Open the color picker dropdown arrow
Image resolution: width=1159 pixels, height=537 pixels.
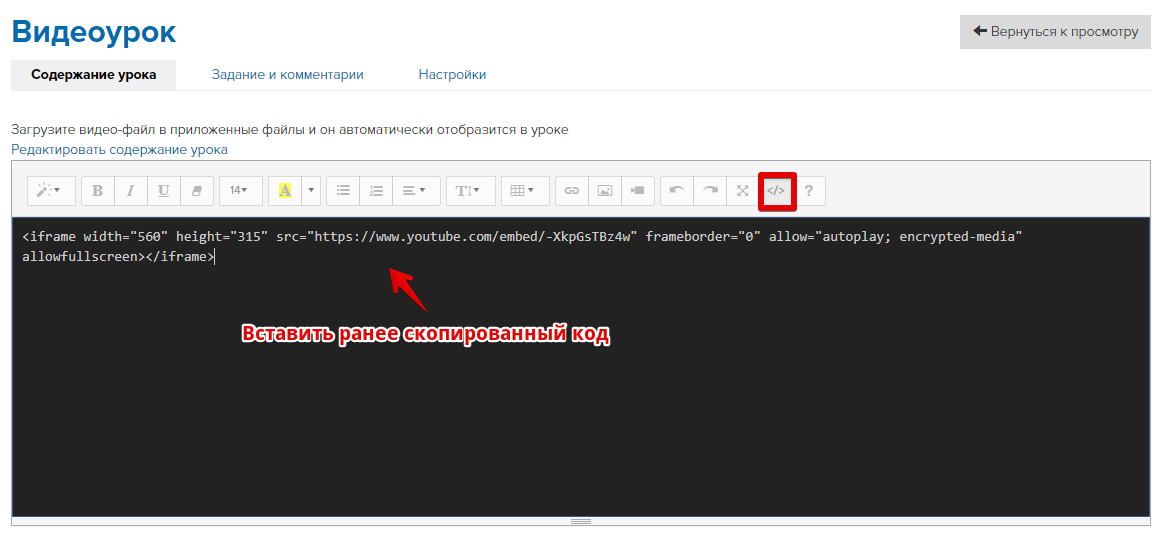click(310, 191)
